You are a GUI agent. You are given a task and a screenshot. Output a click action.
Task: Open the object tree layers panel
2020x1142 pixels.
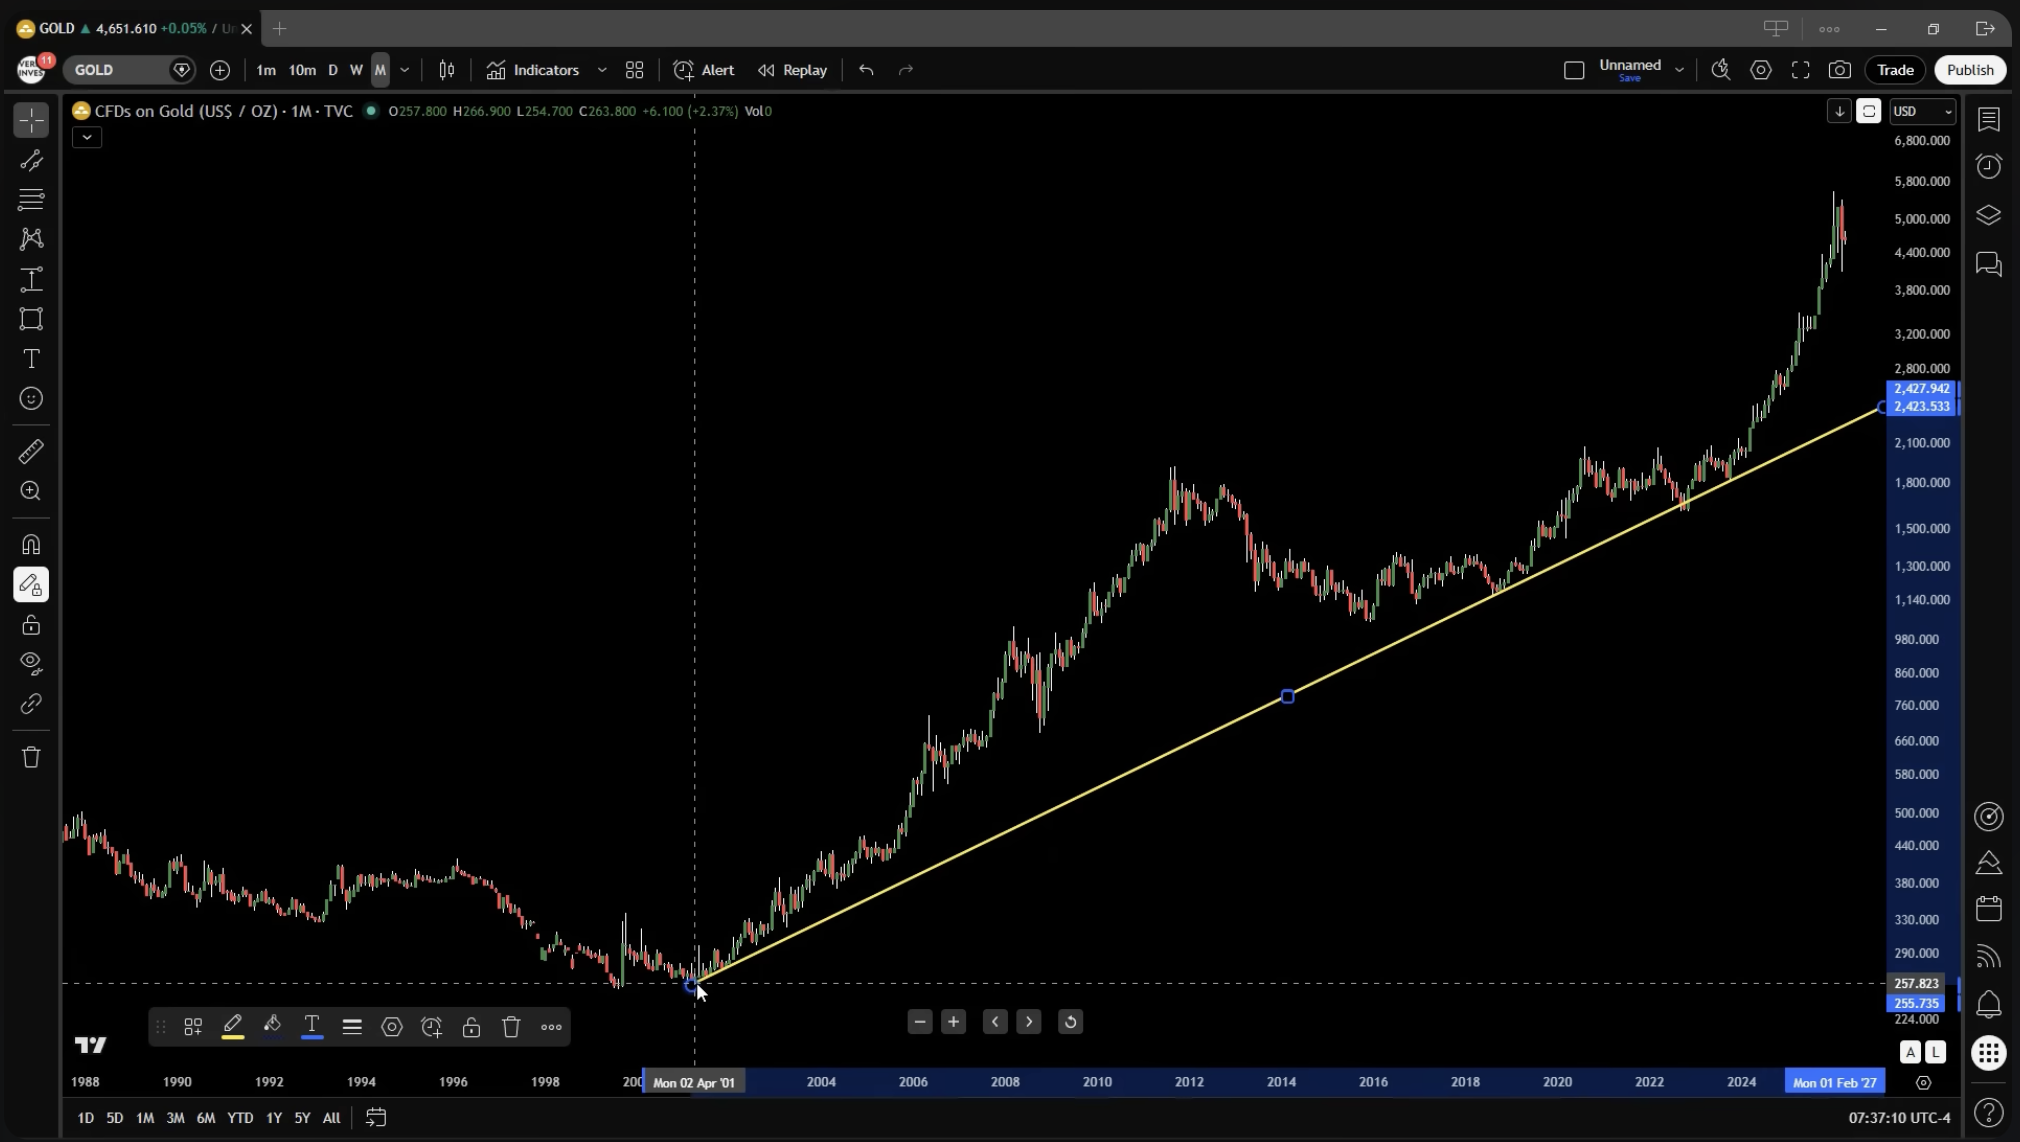click(x=1988, y=215)
